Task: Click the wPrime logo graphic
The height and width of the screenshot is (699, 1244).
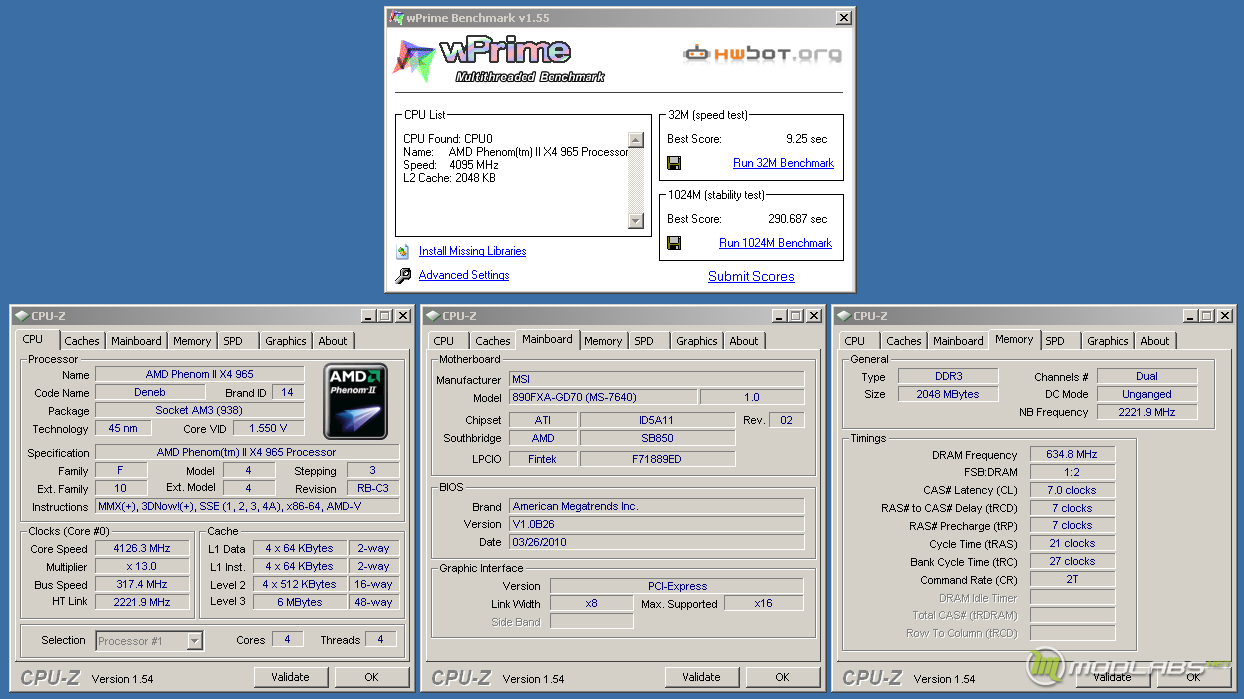Action: tap(500, 59)
